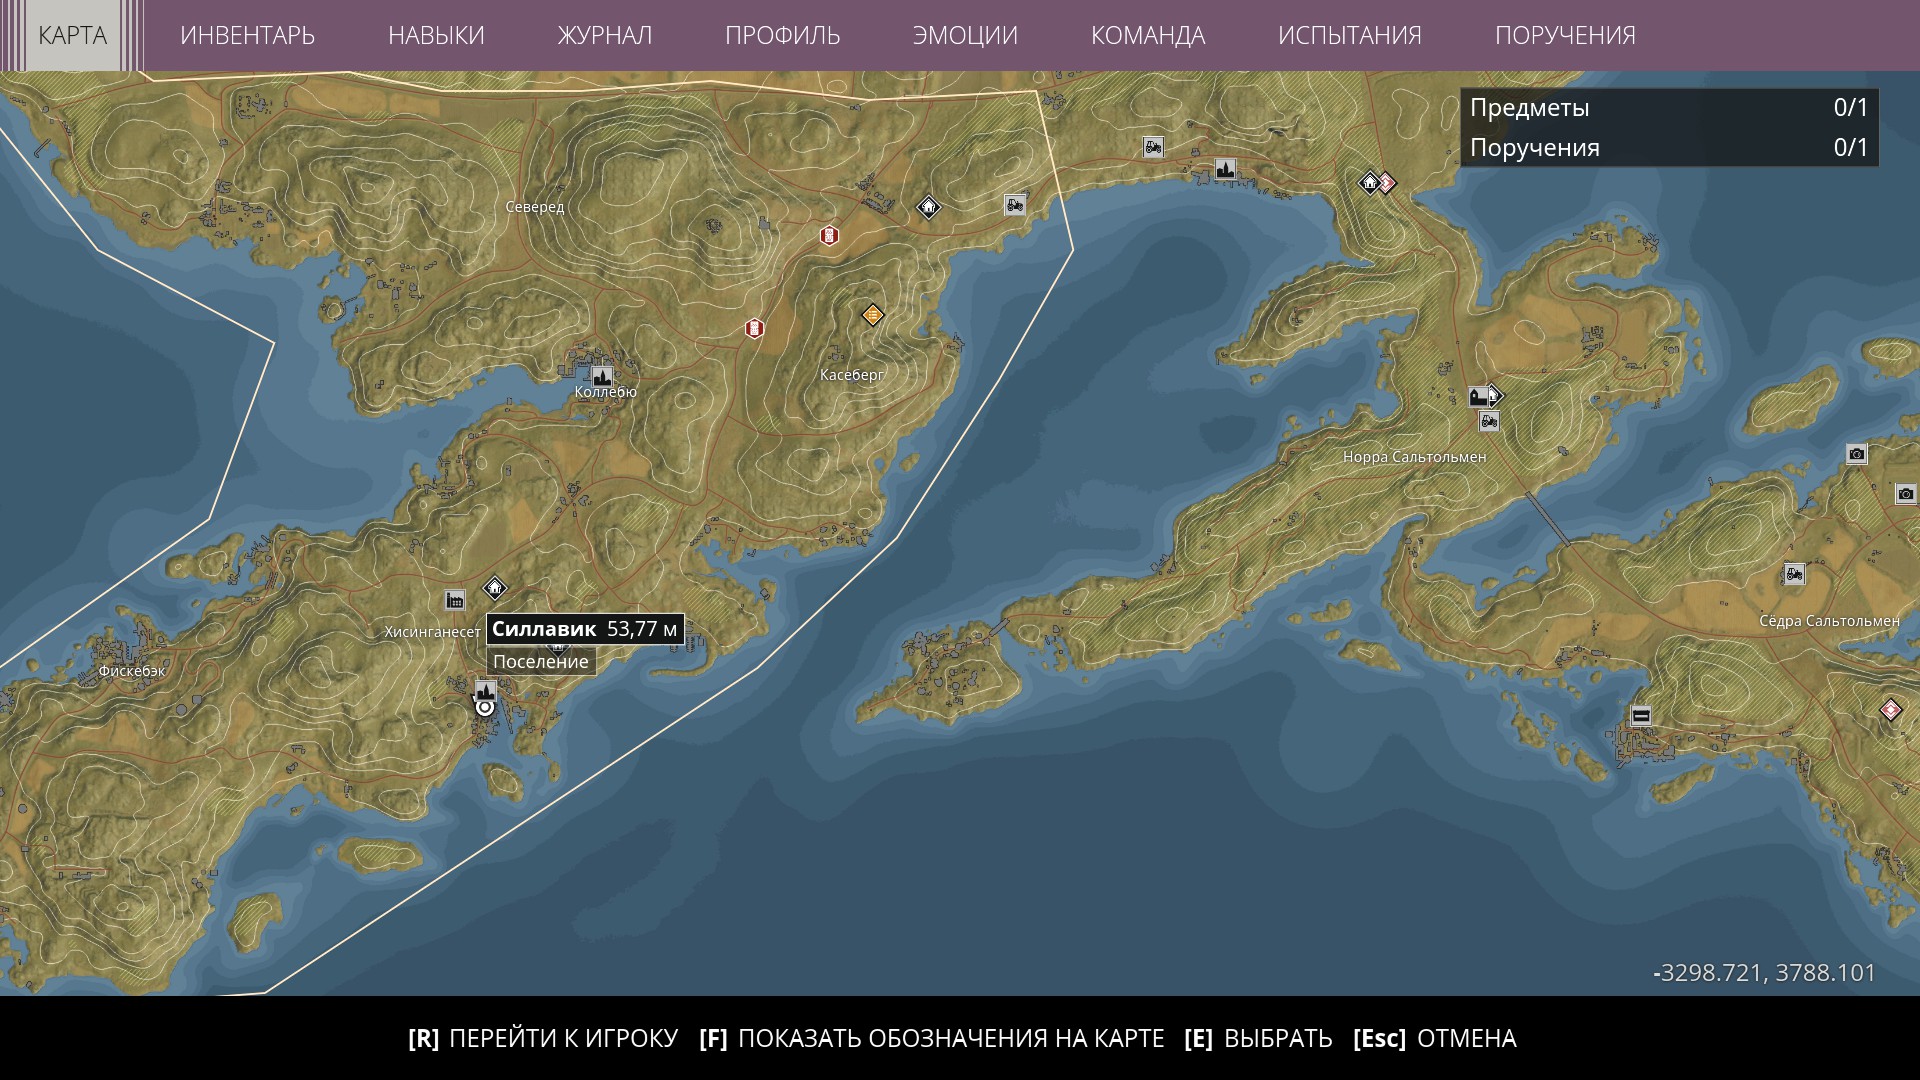Open the ПРОФИЛЬ tab

(x=783, y=35)
